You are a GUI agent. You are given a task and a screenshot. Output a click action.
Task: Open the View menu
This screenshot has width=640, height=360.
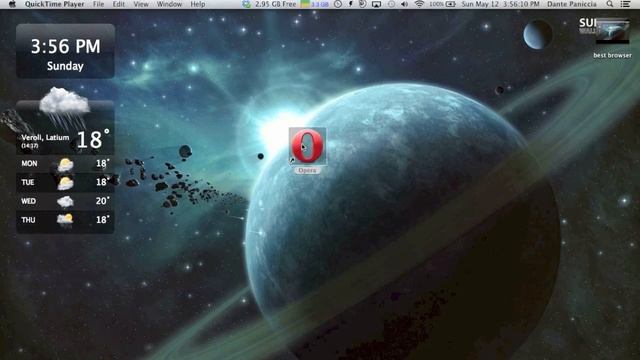pos(141,4)
